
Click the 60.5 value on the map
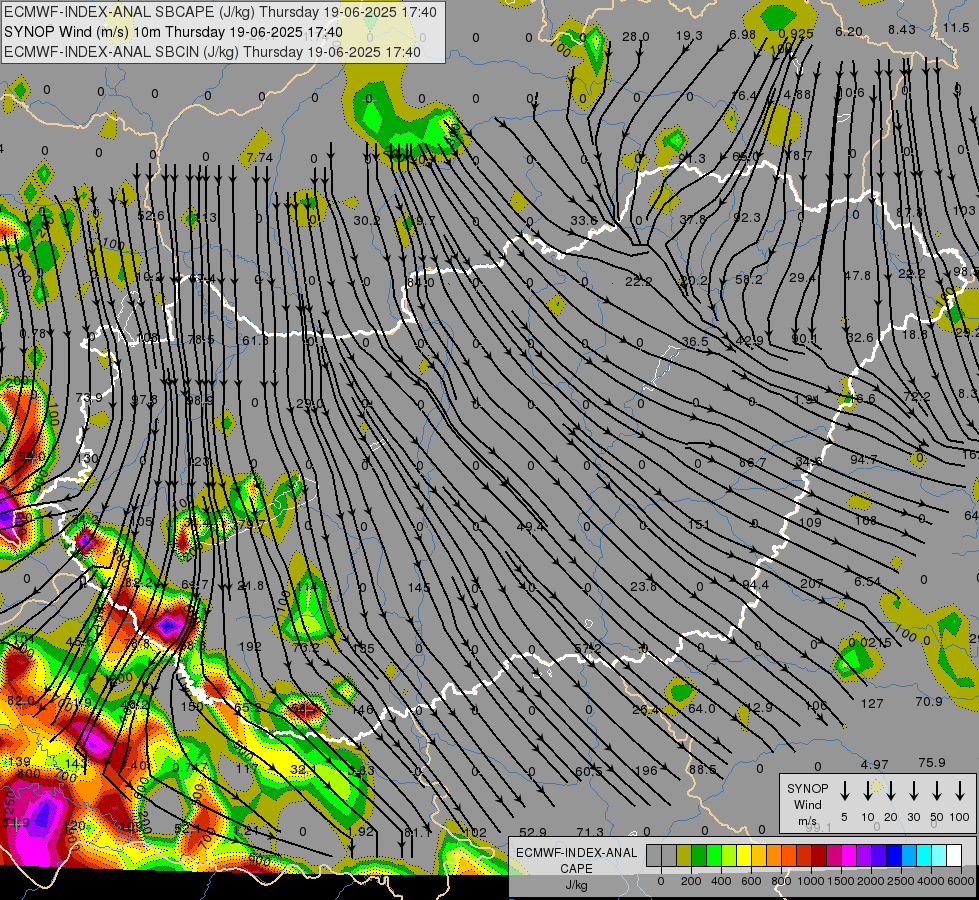[x=588, y=772]
